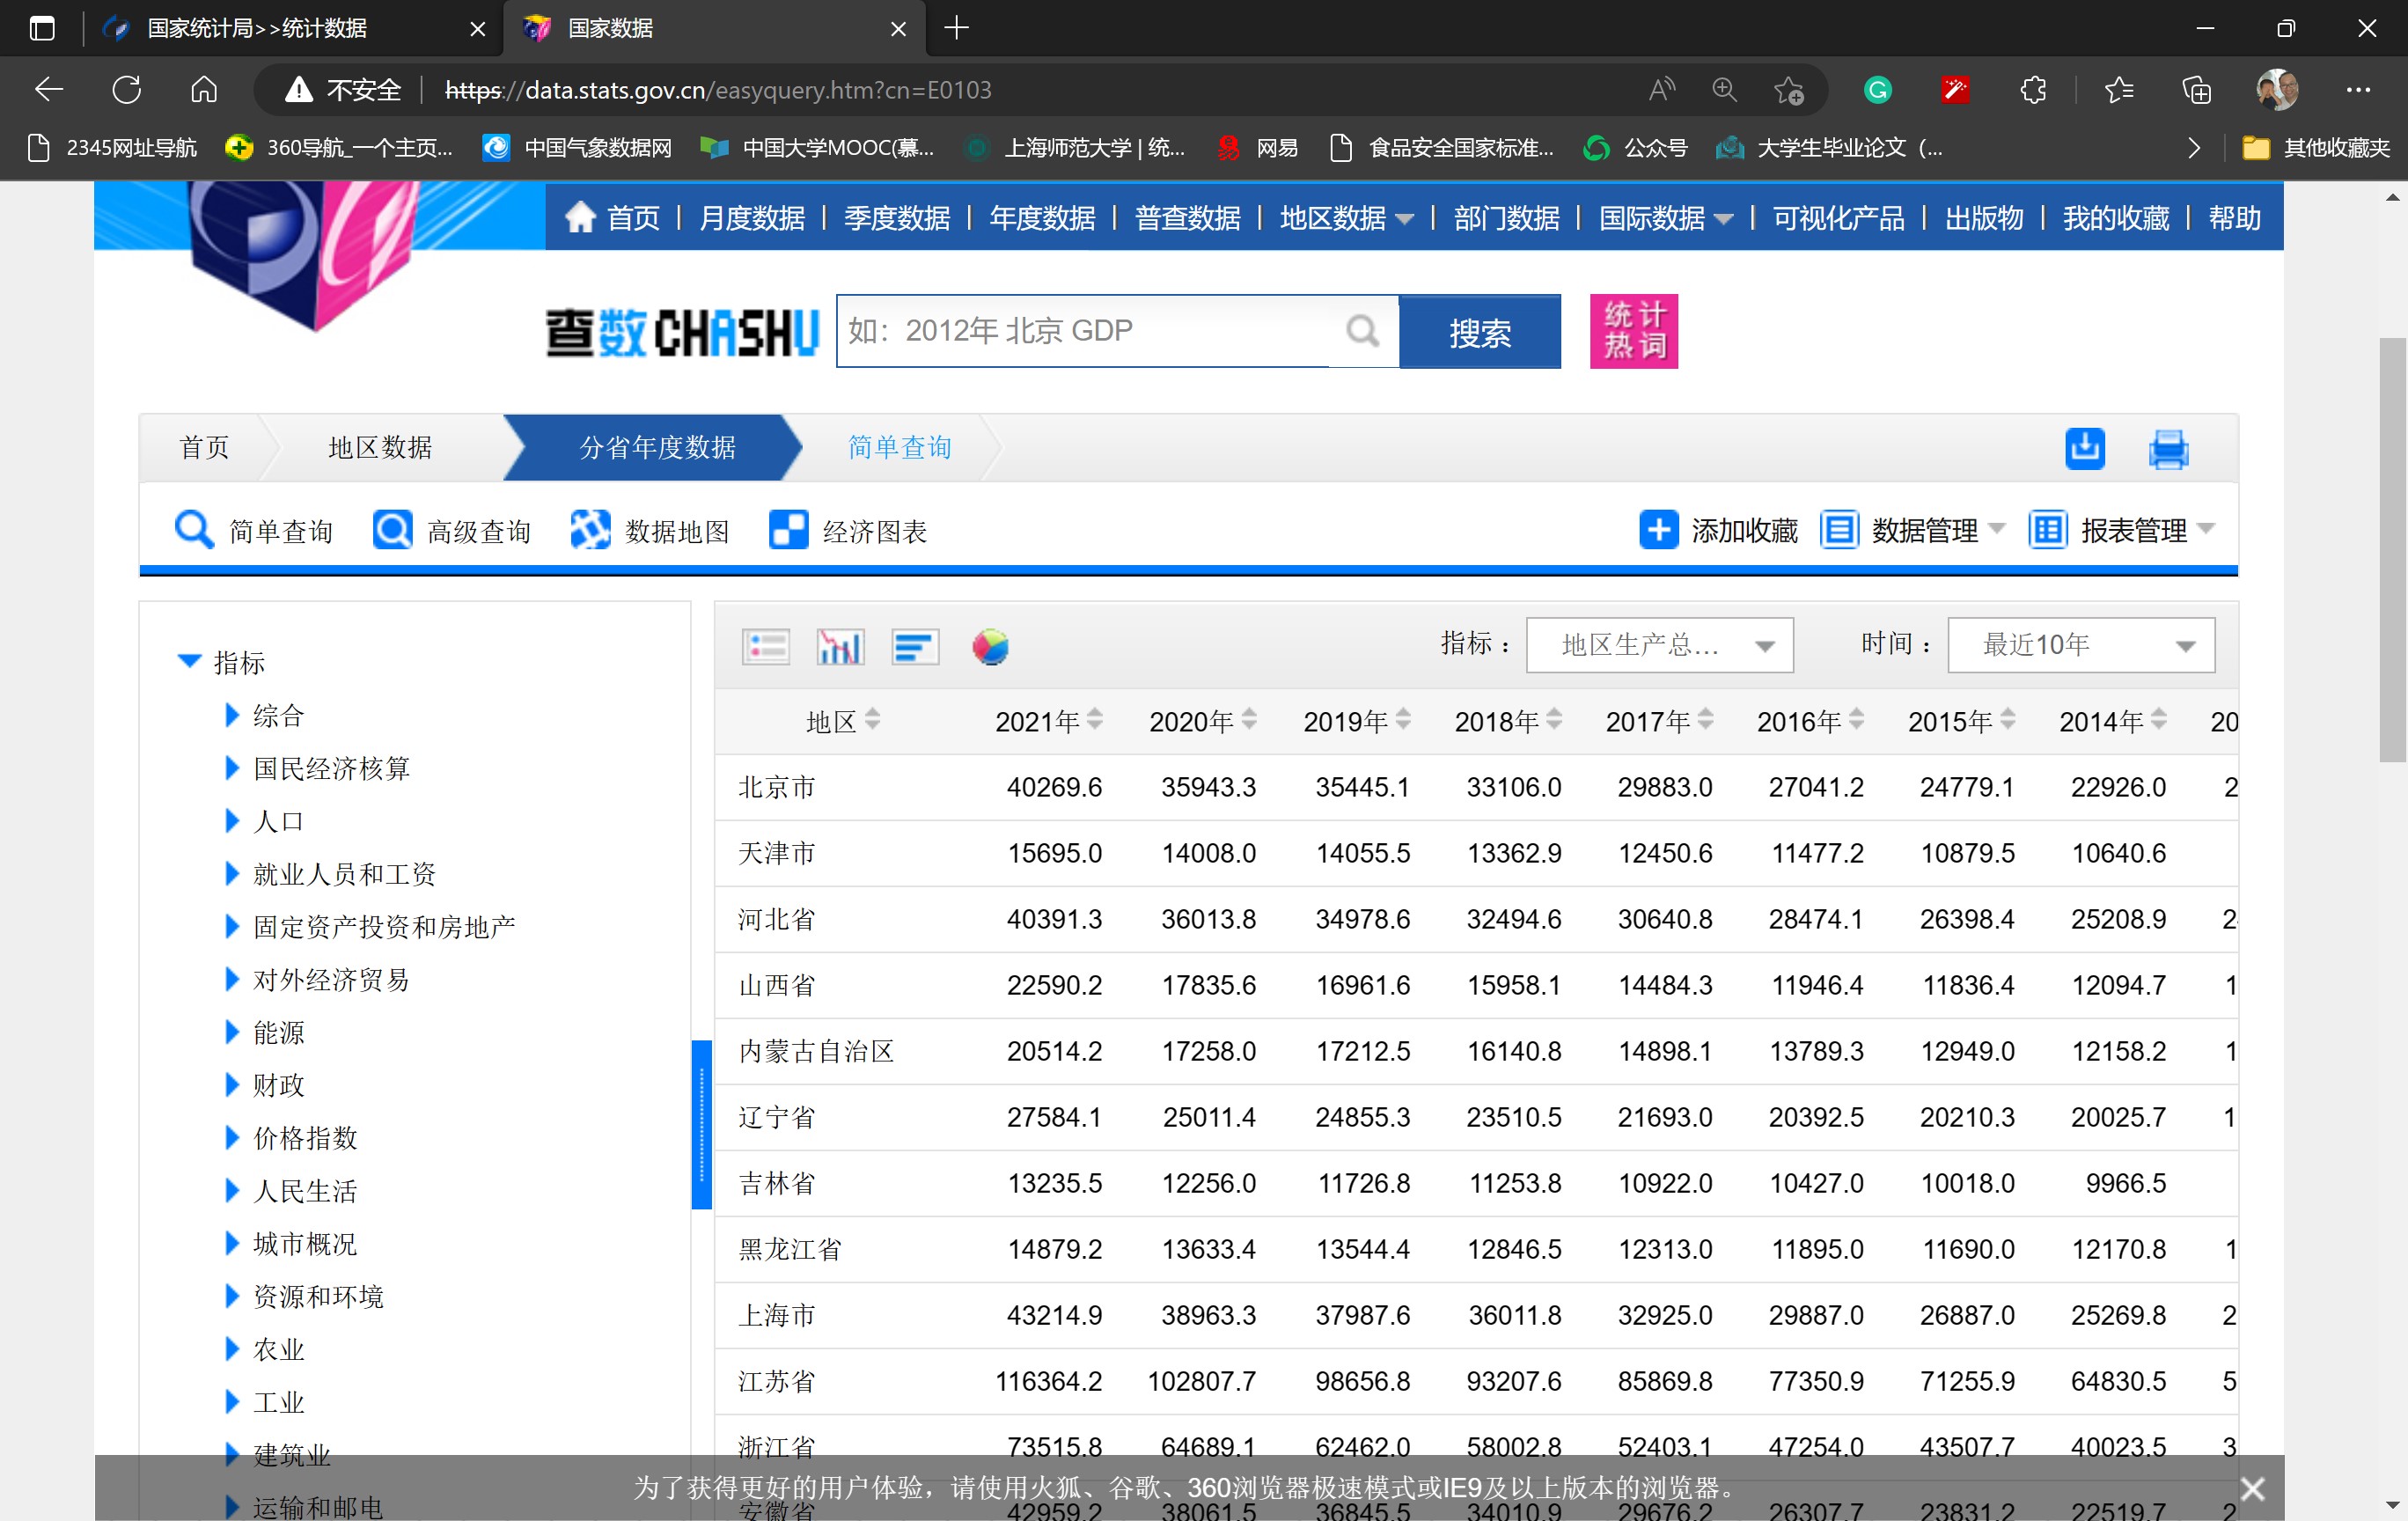Switch to the line chart view

tap(839, 647)
